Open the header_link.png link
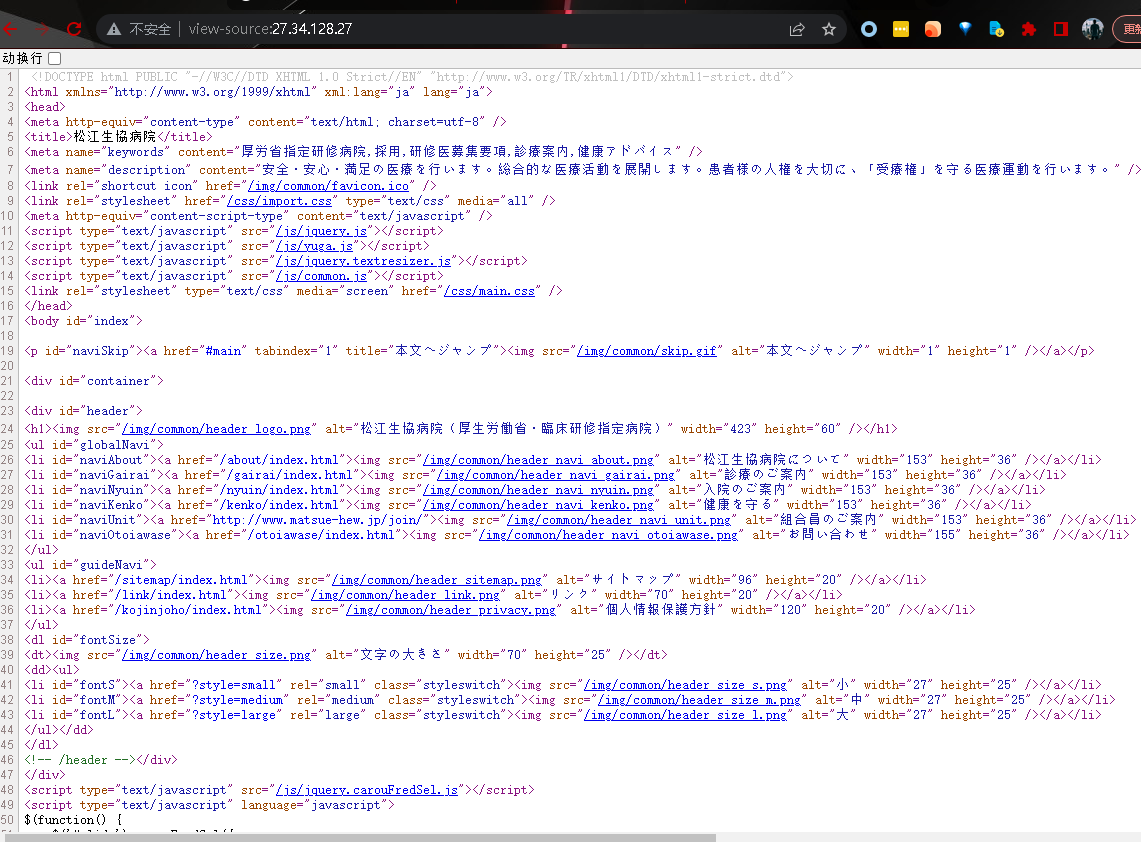This screenshot has width=1141, height=842. [405, 595]
